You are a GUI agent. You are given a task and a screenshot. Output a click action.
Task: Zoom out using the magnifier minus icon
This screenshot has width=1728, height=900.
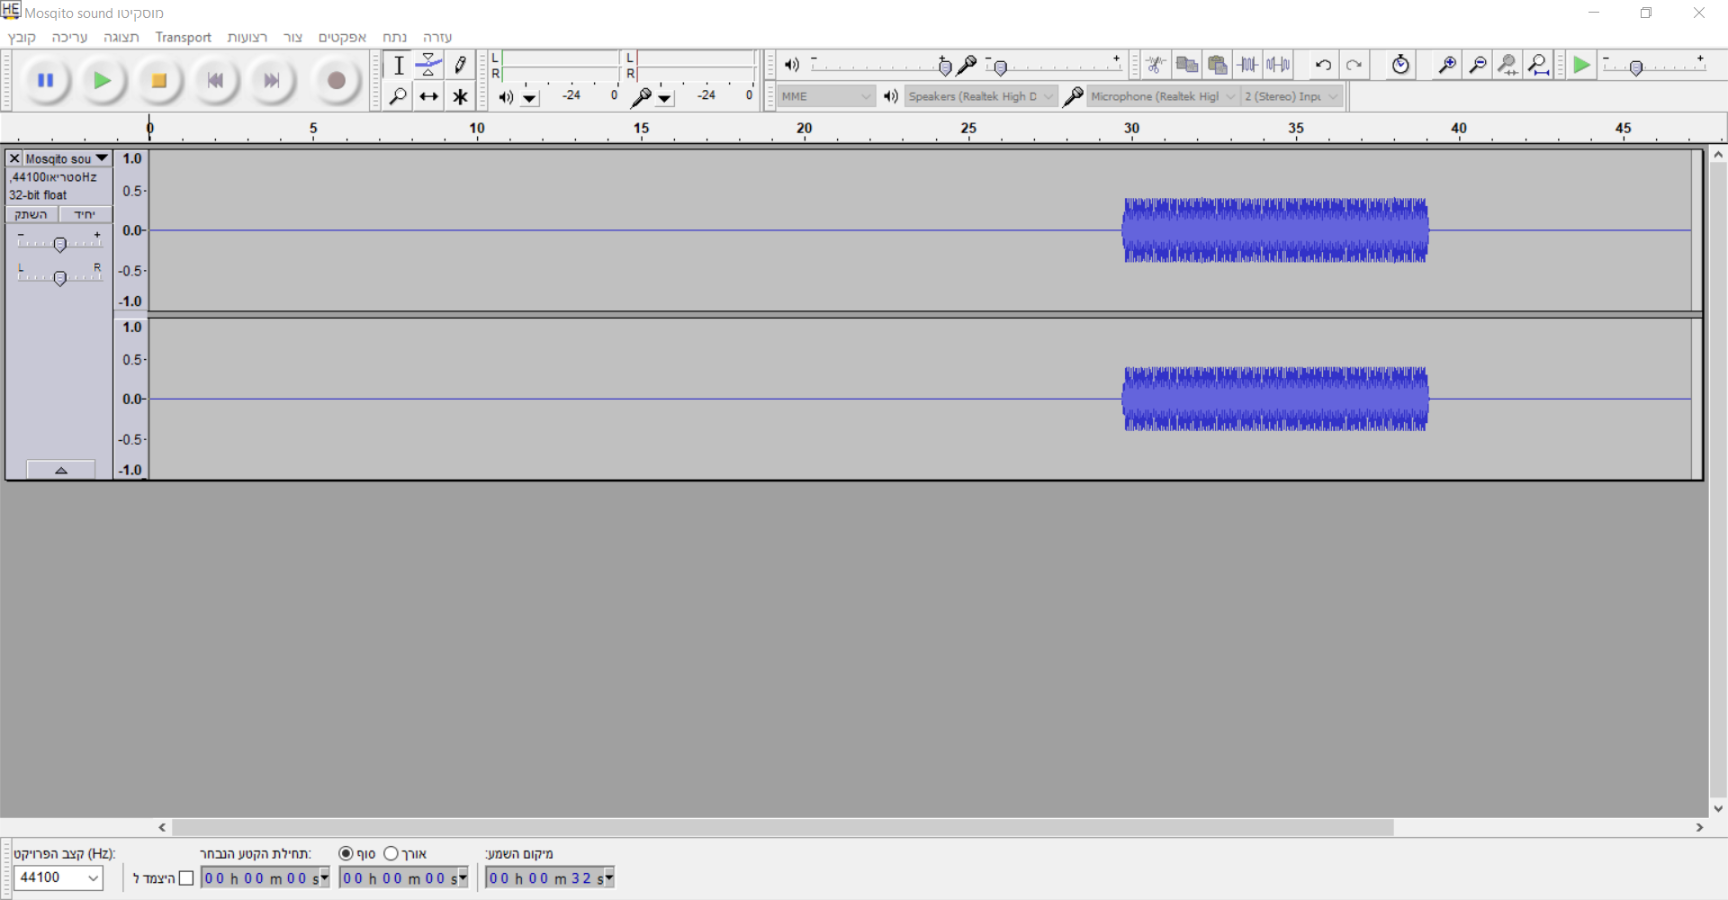(1477, 65)
